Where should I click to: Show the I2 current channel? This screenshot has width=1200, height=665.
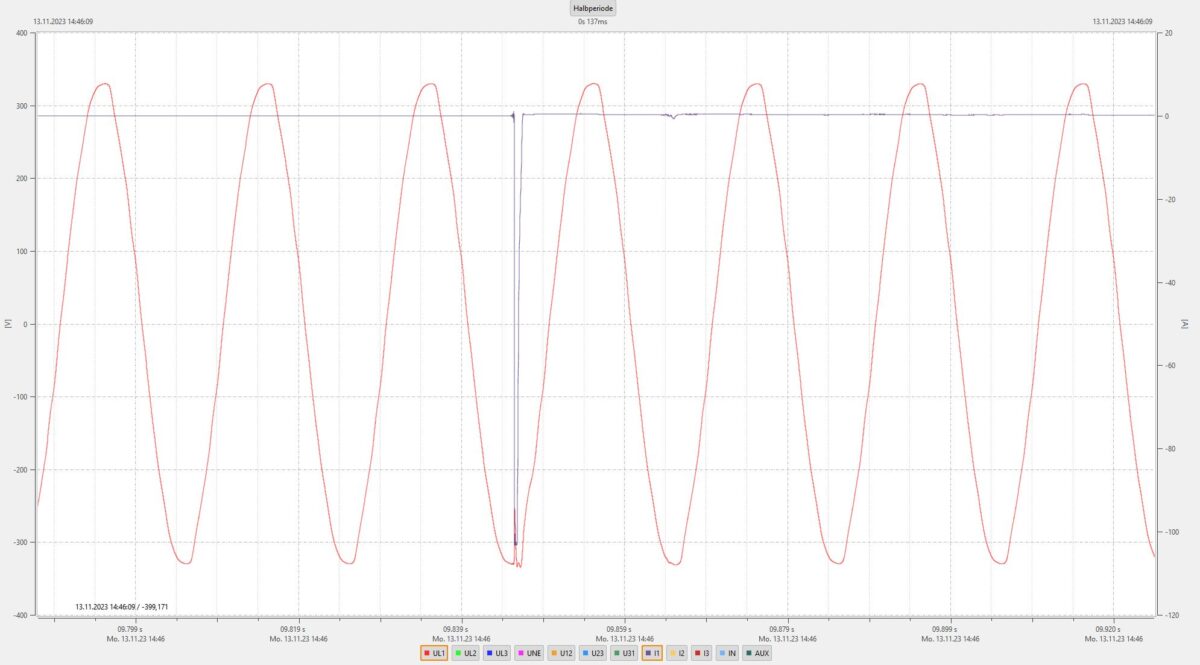(x=677, y=653)
